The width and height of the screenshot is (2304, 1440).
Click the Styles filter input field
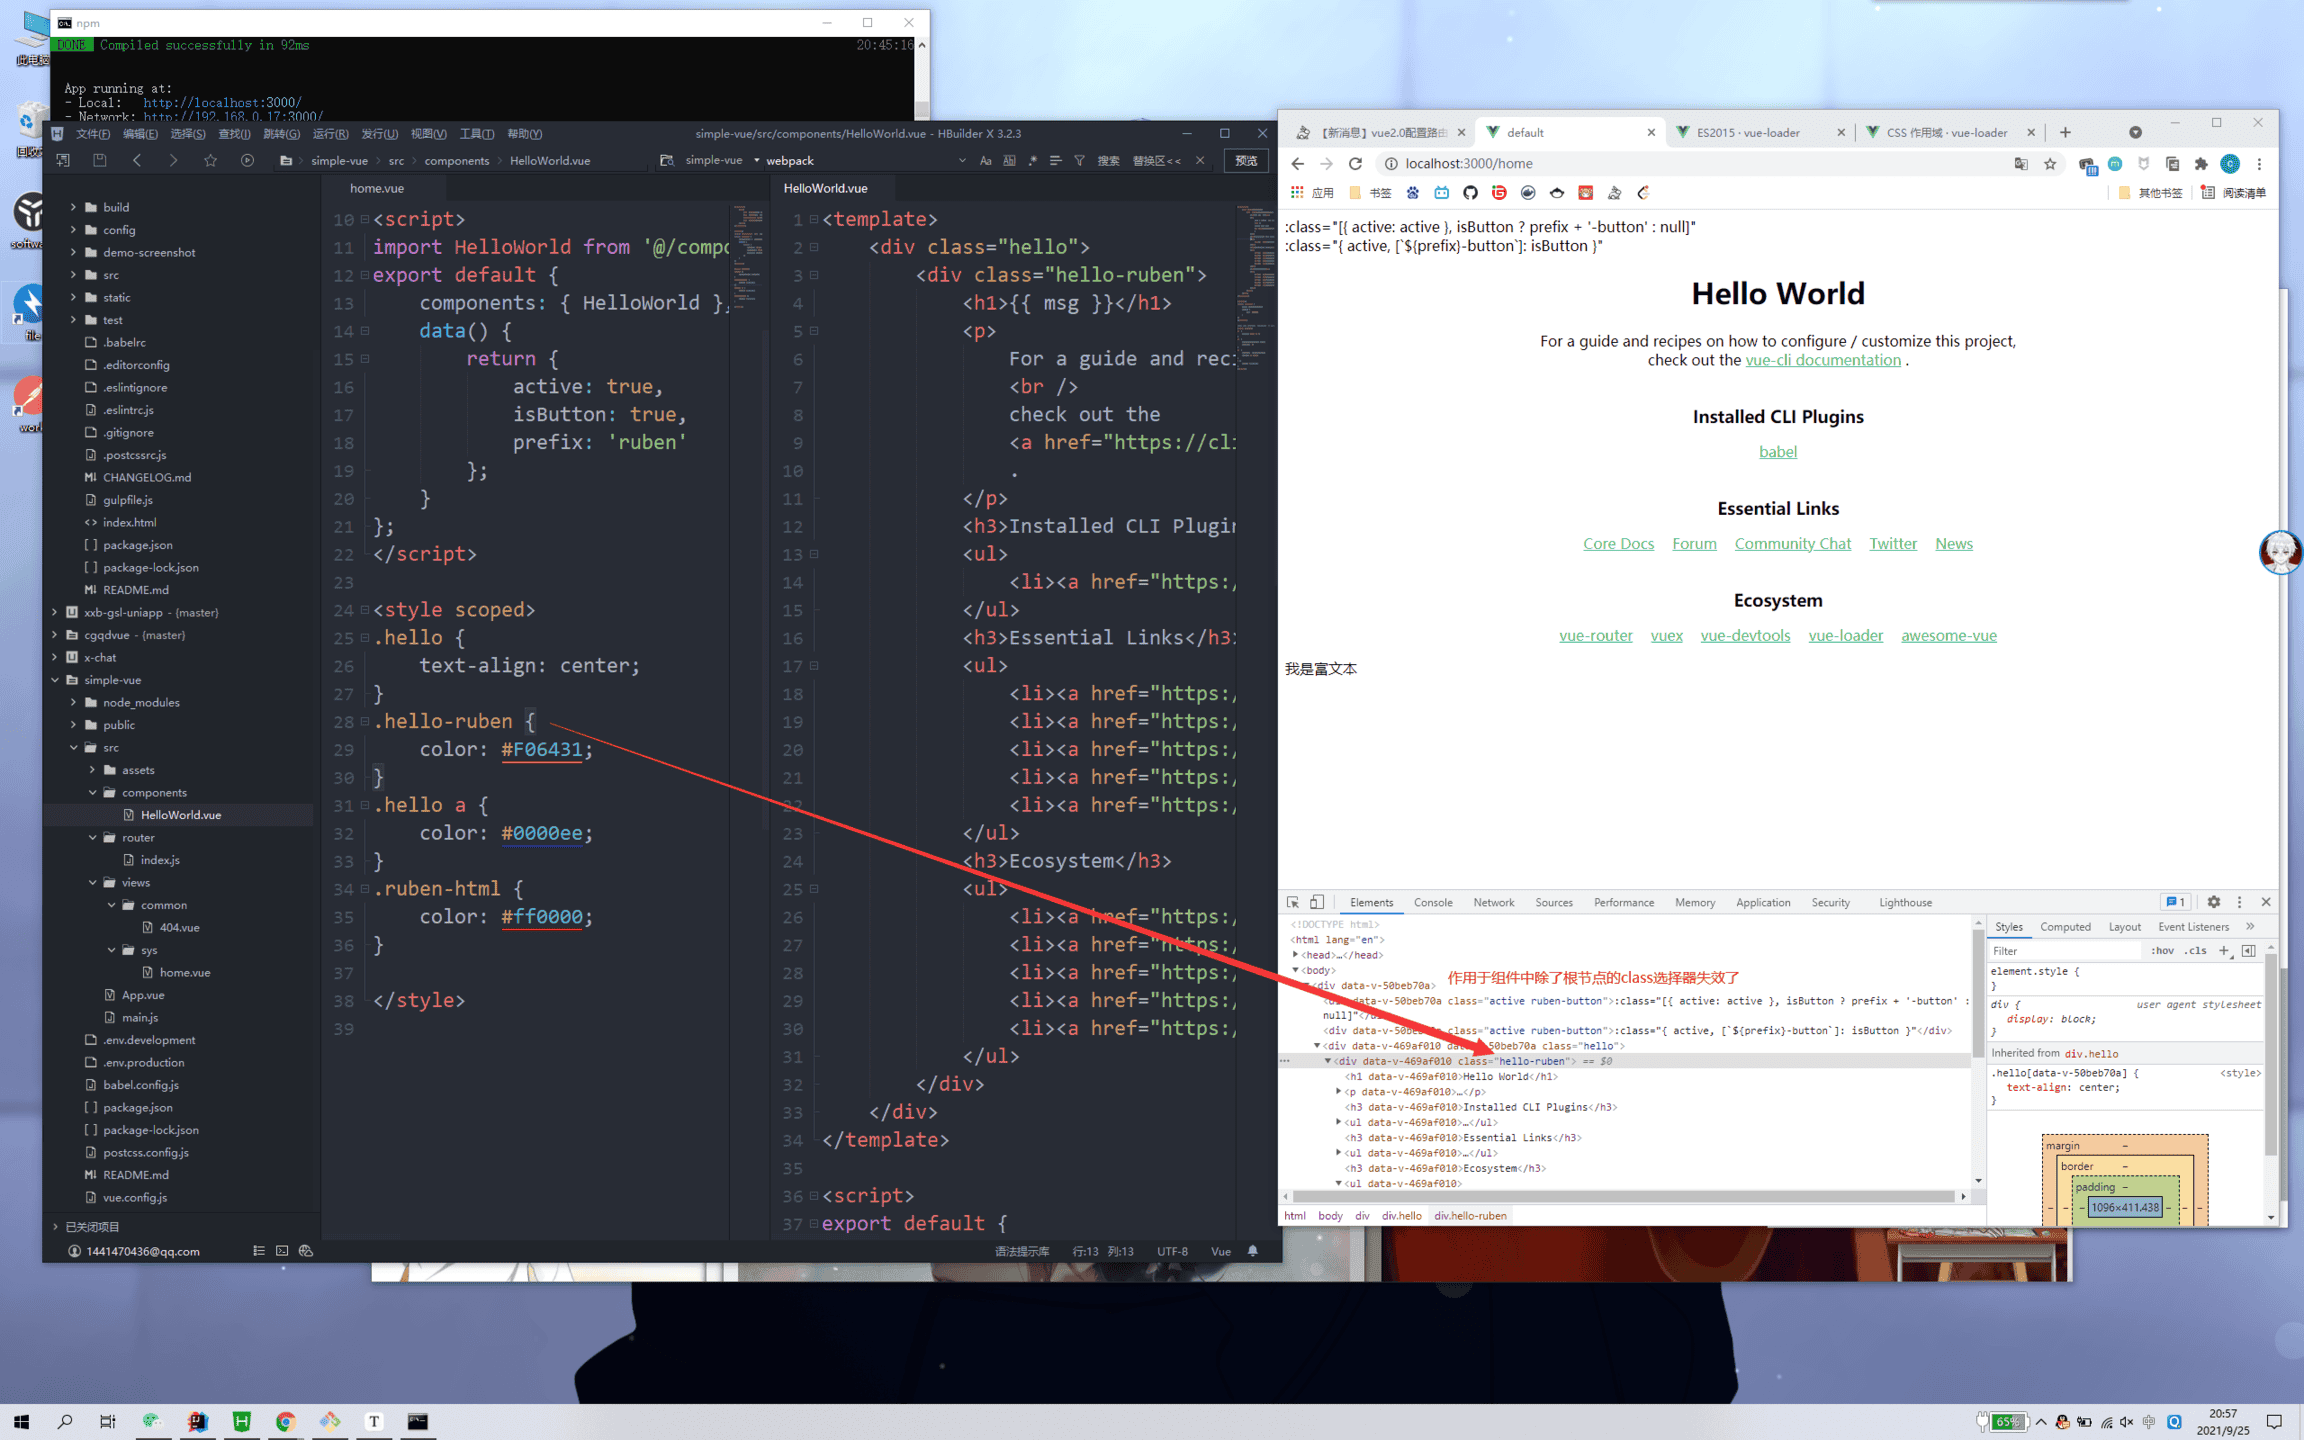tap(2060, 951)
